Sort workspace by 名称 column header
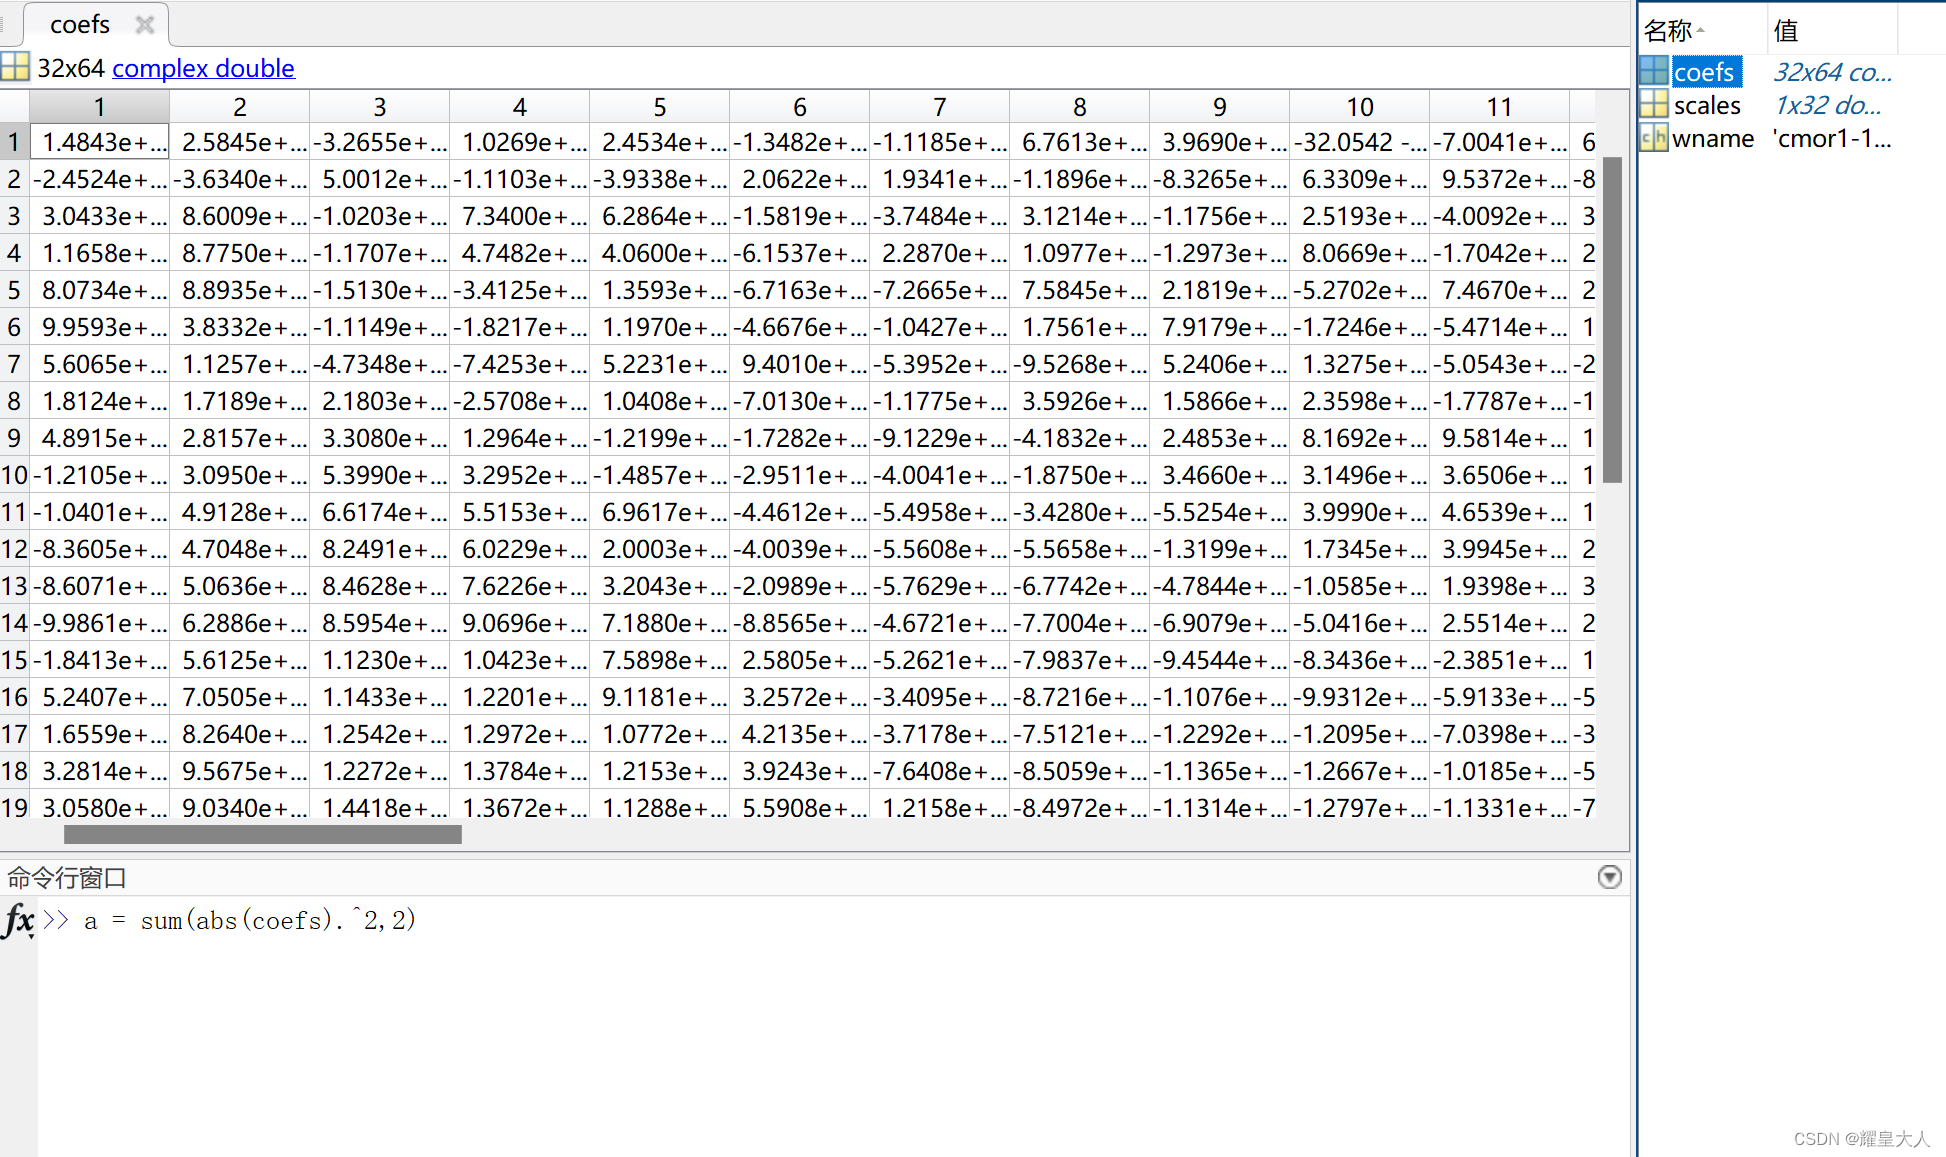Viewport: 1946px width, 1157px height. tap(1670, 31)
